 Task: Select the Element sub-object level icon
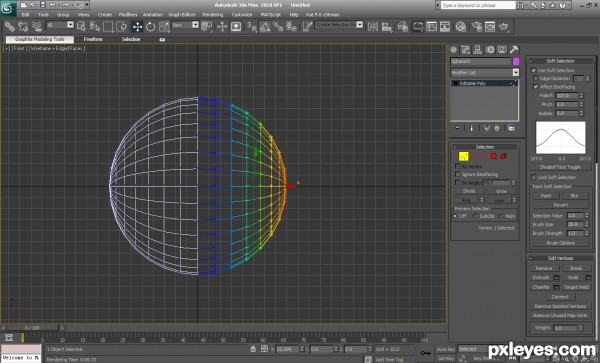coord(504,156)
